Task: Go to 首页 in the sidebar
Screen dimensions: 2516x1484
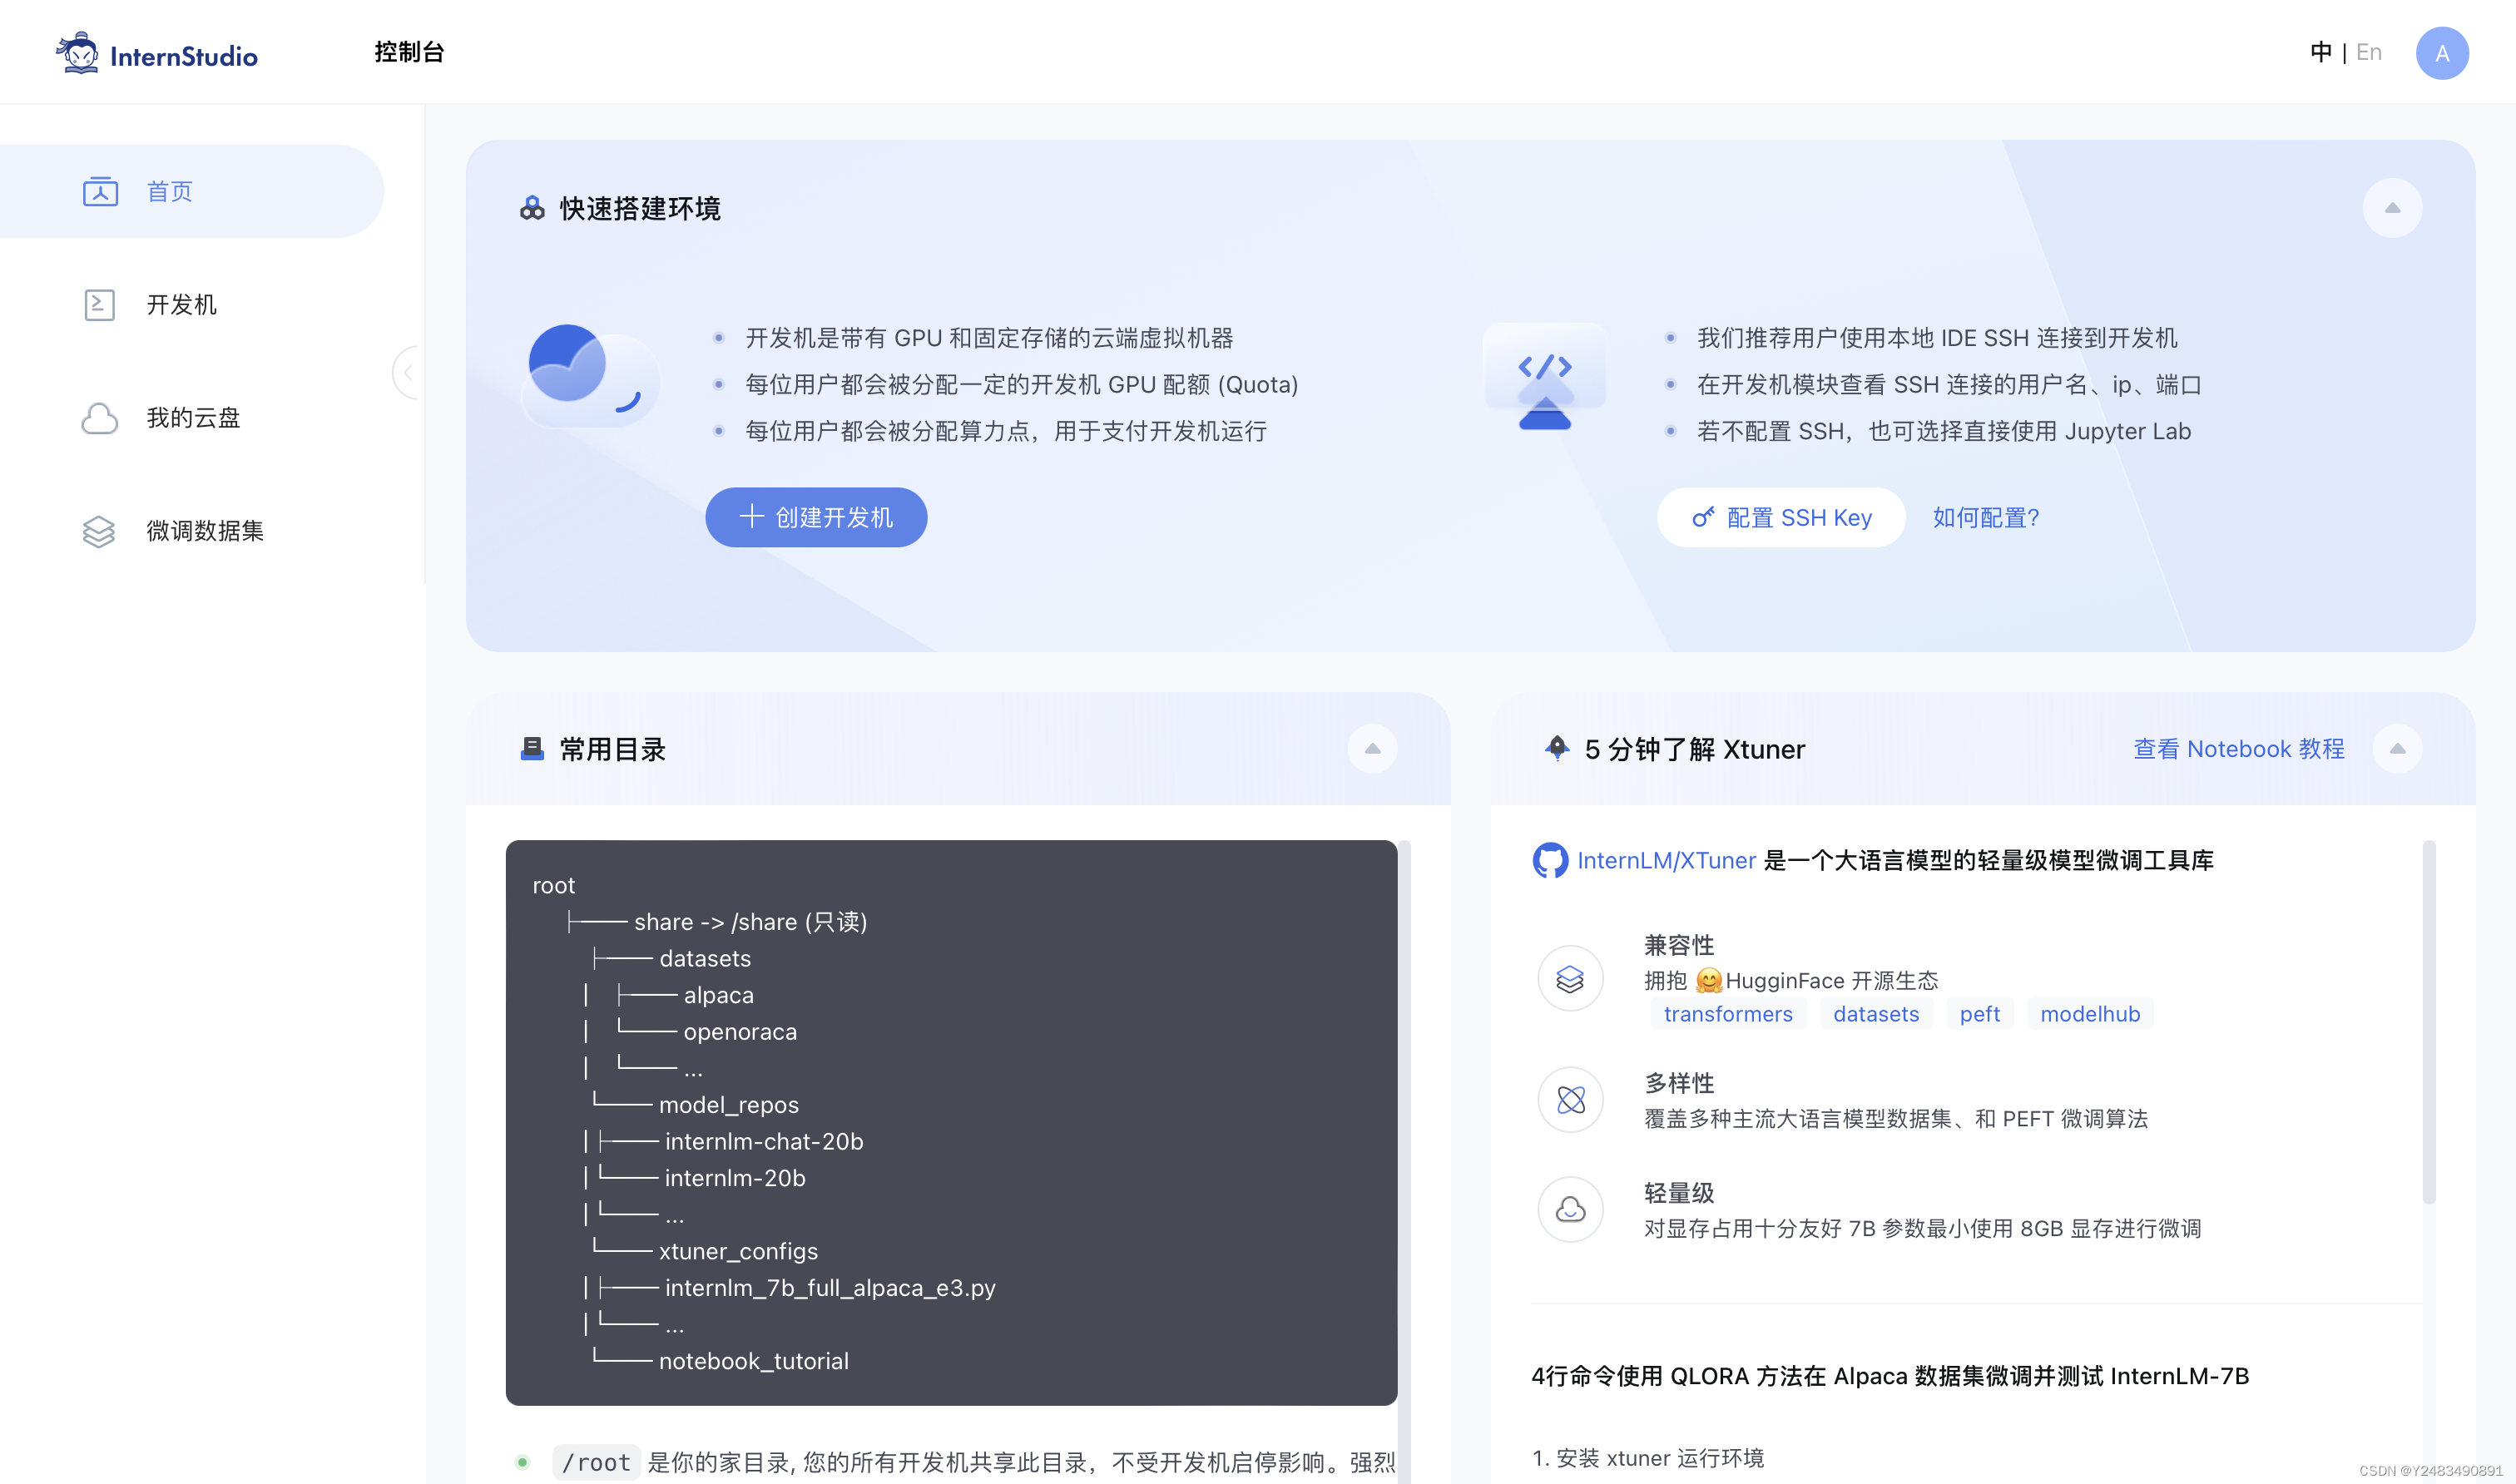Action: (192, 191)
